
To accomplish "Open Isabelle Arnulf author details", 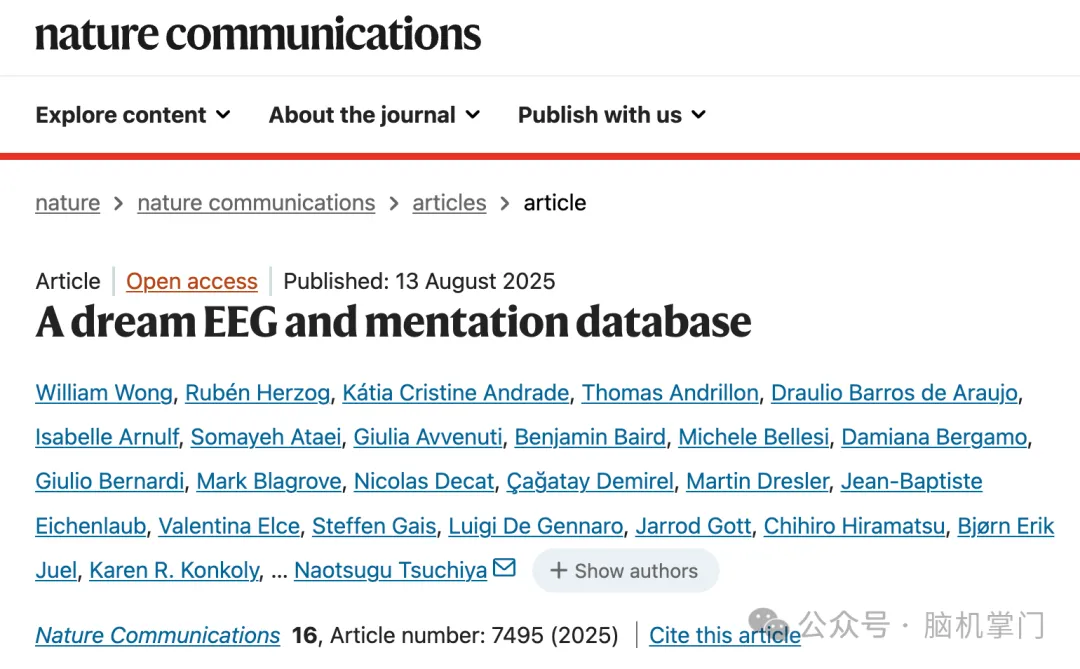I will pos(107,437).
